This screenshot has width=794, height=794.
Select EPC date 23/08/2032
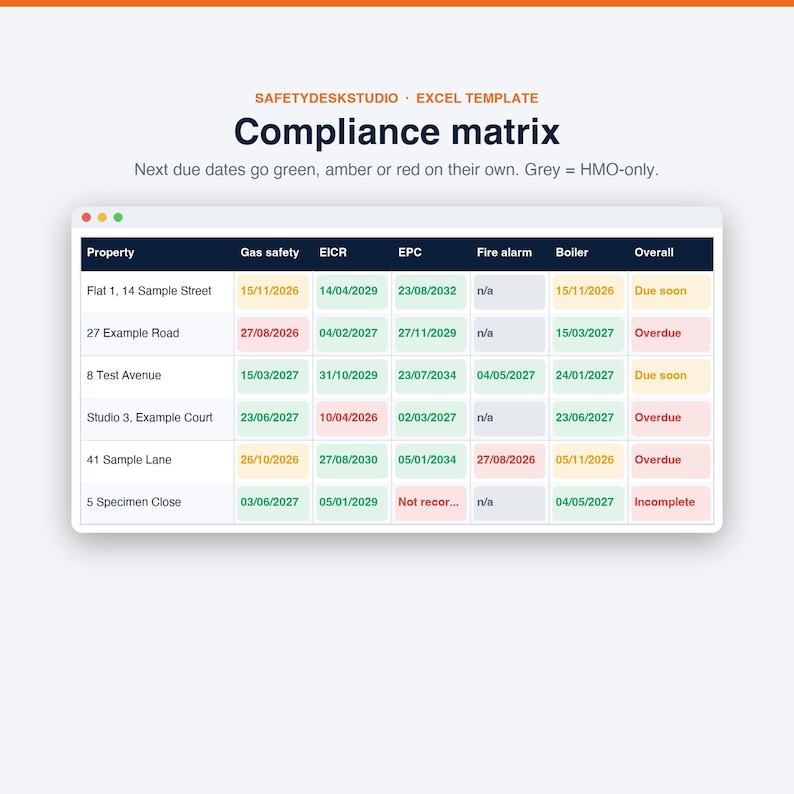(x=430, y=292)
